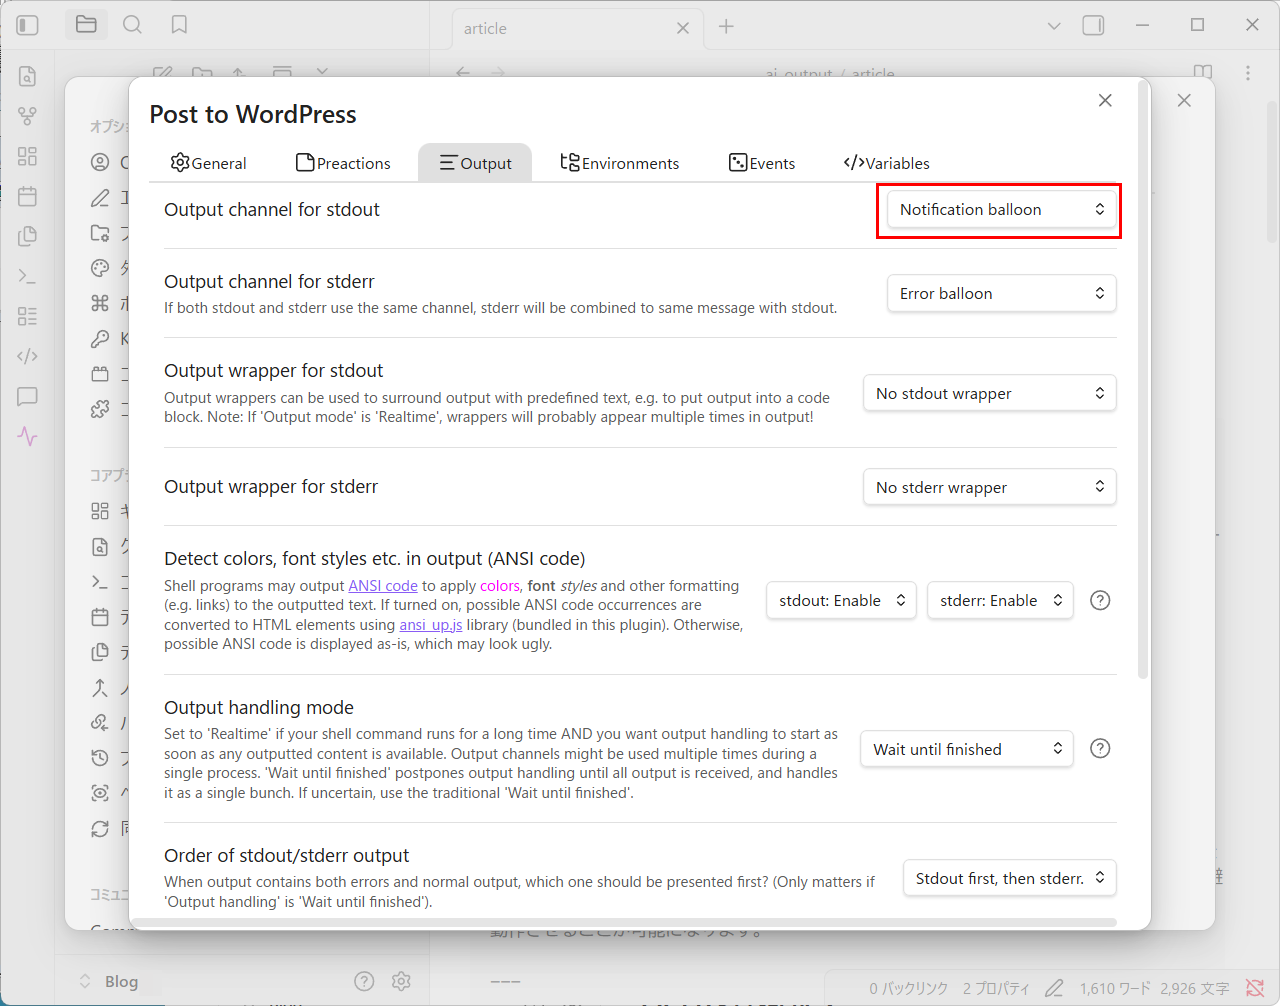Follow the 'ANSI code' link

383,586
